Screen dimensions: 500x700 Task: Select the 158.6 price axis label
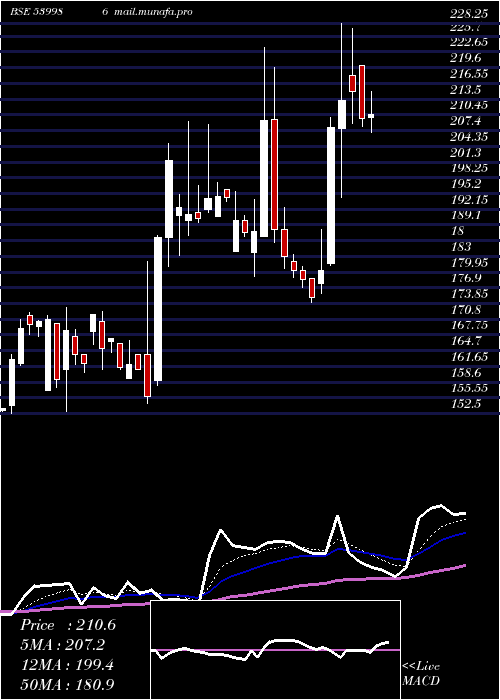[x=465, y=372]
